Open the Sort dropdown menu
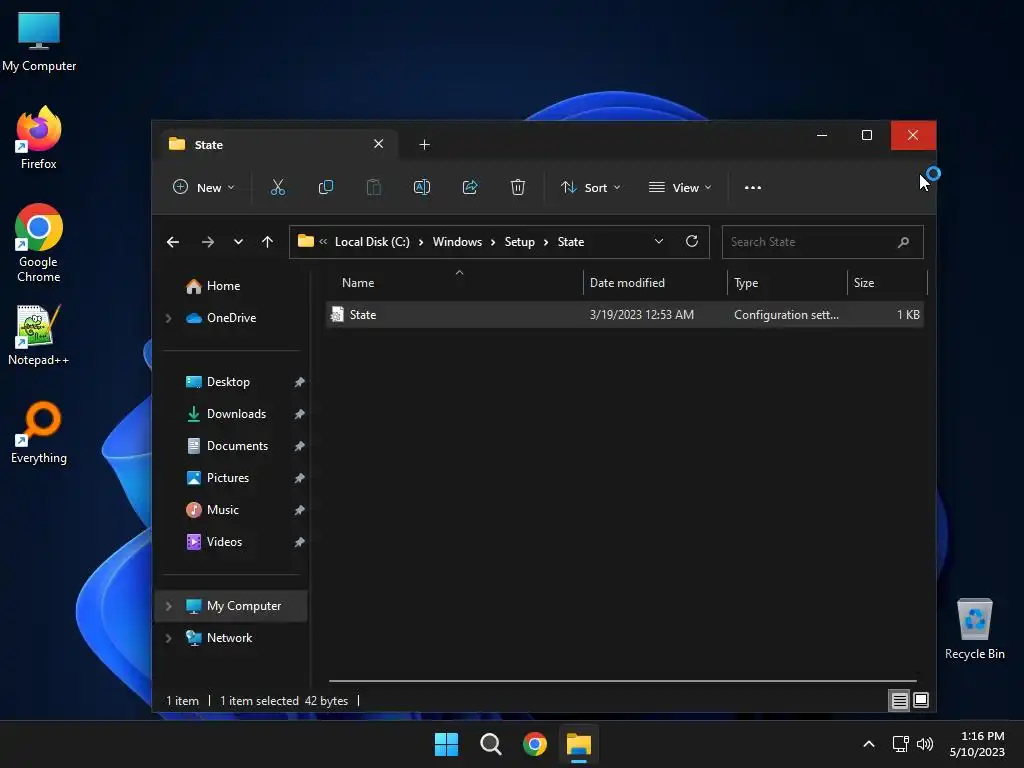The width and height of the screenshot is (1024, 768). coord(590,187)
